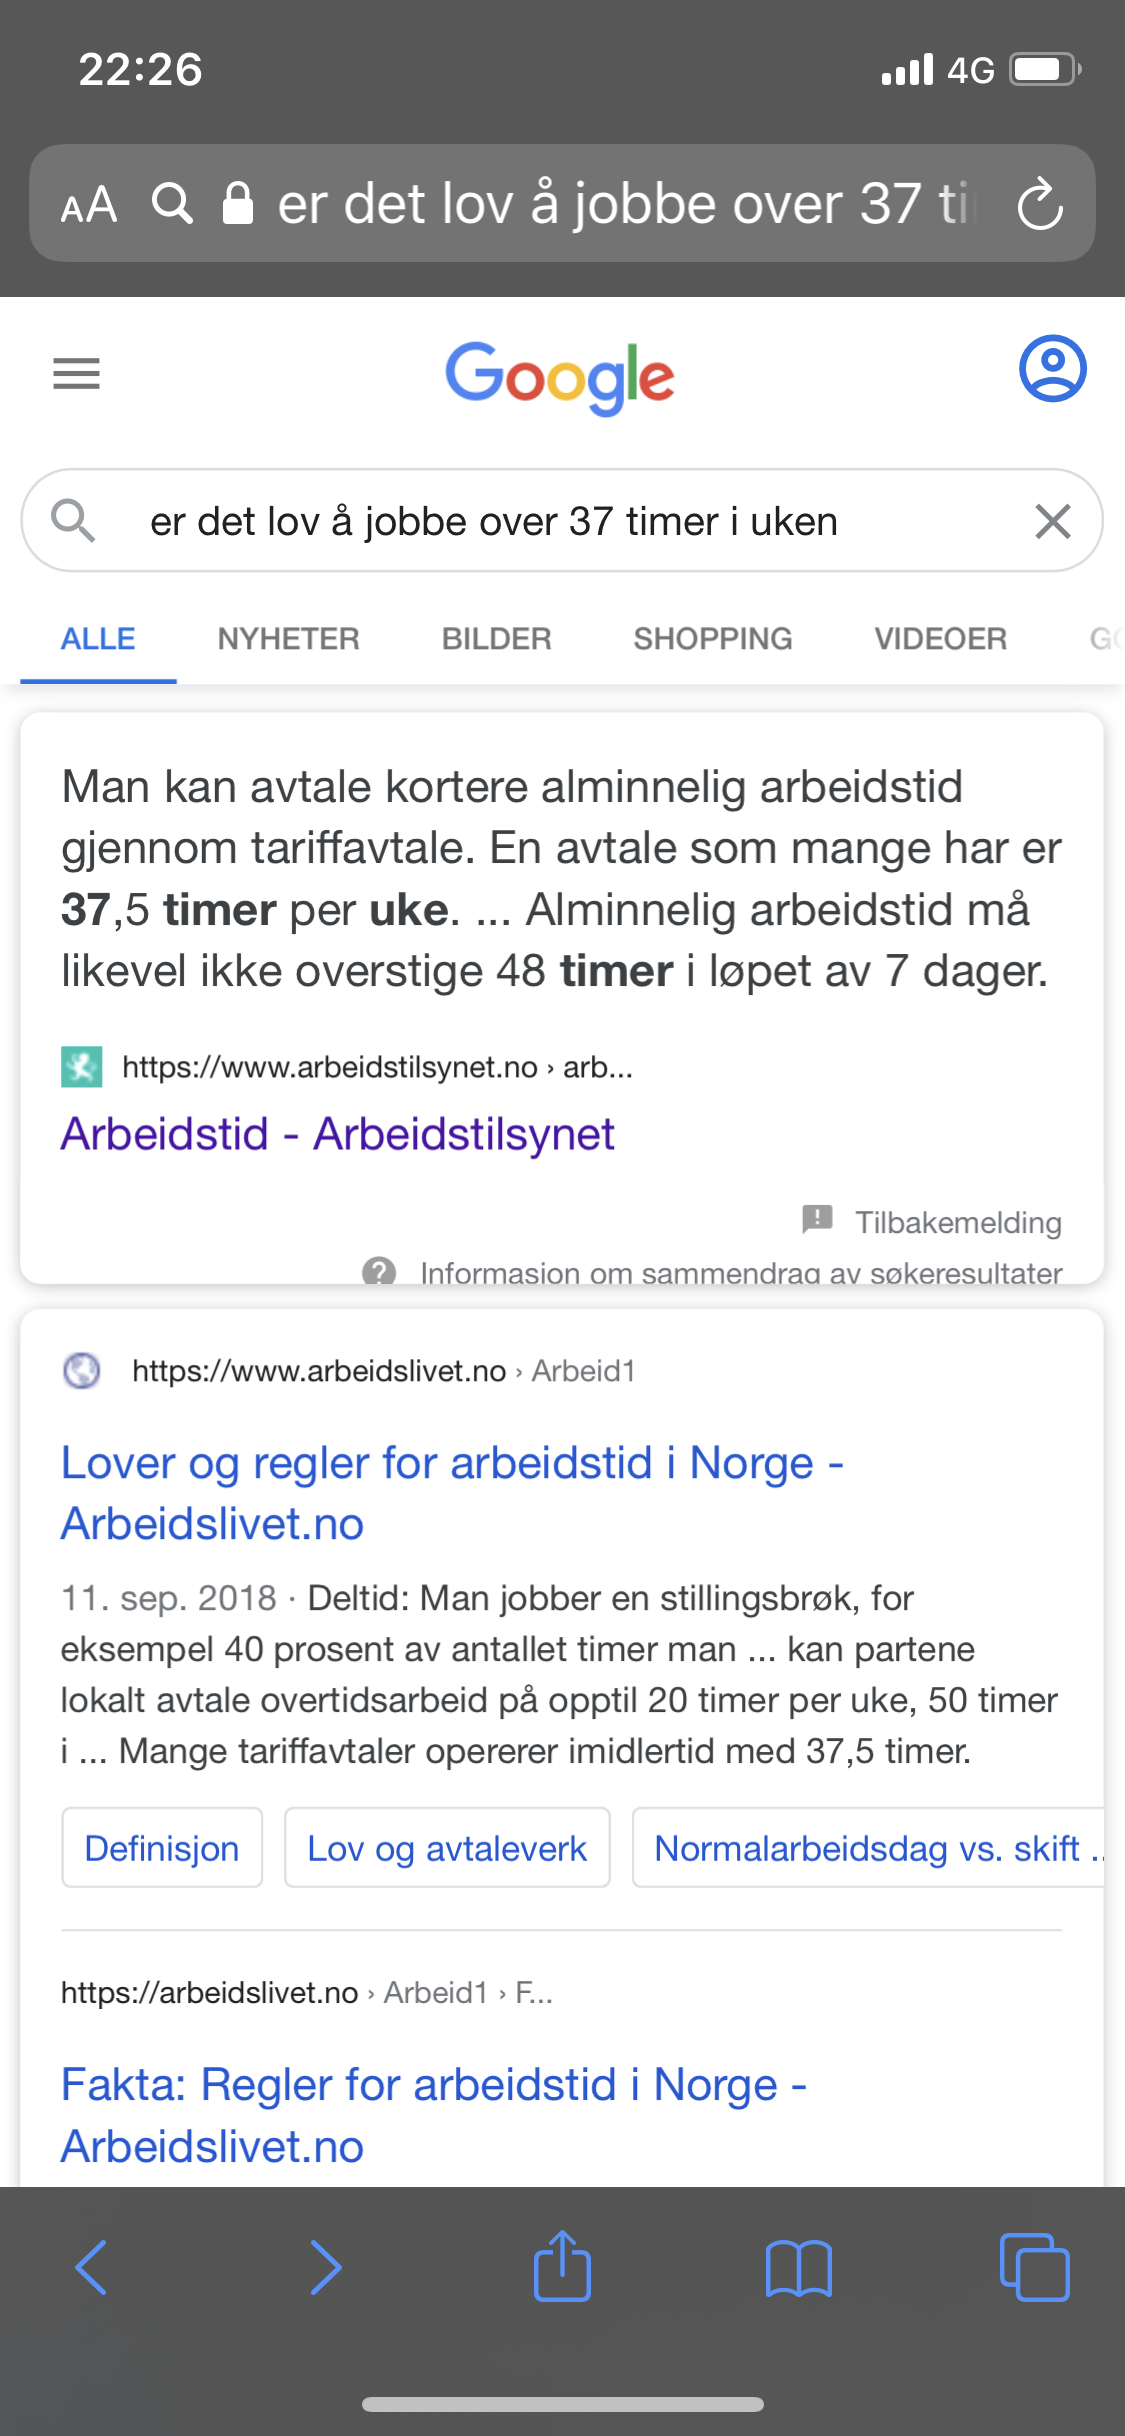Screen dimensions: 1125x2436
Task: Open the Safari share sheet icon
Action: click(x=562, y=2264)
